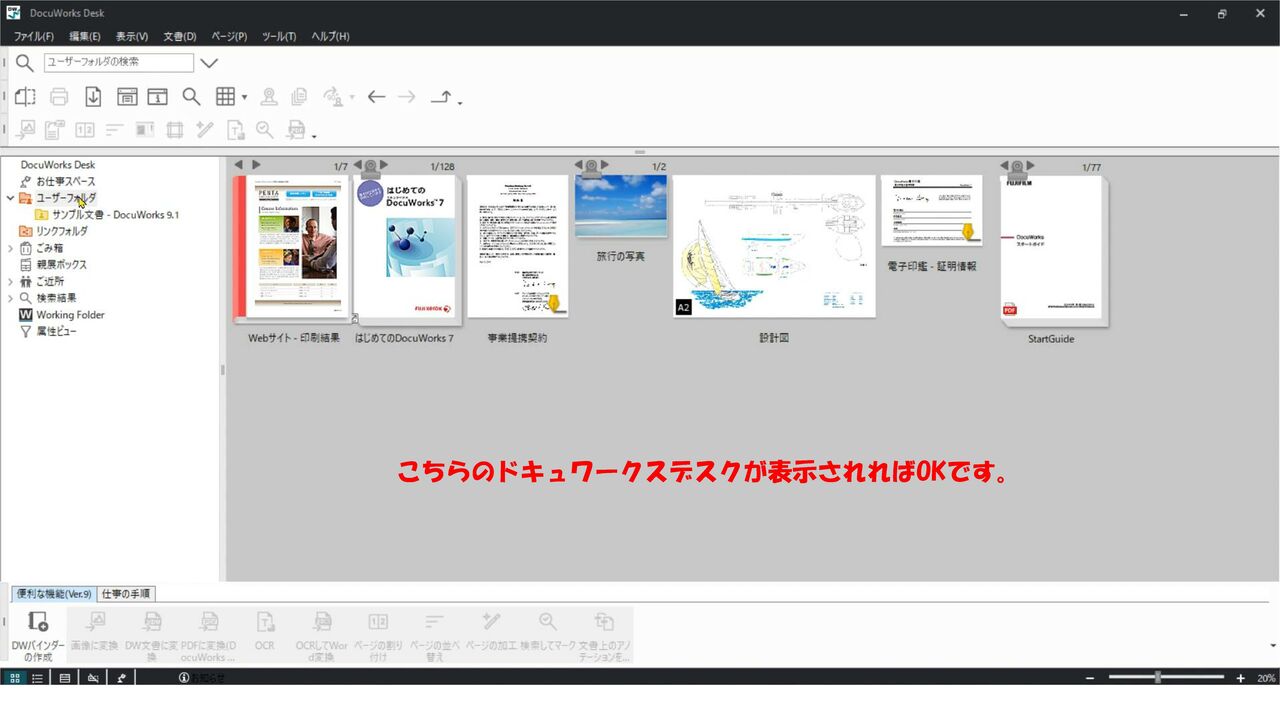
Task: Click the back navigation arrow icon
Action: pos(377,96)
